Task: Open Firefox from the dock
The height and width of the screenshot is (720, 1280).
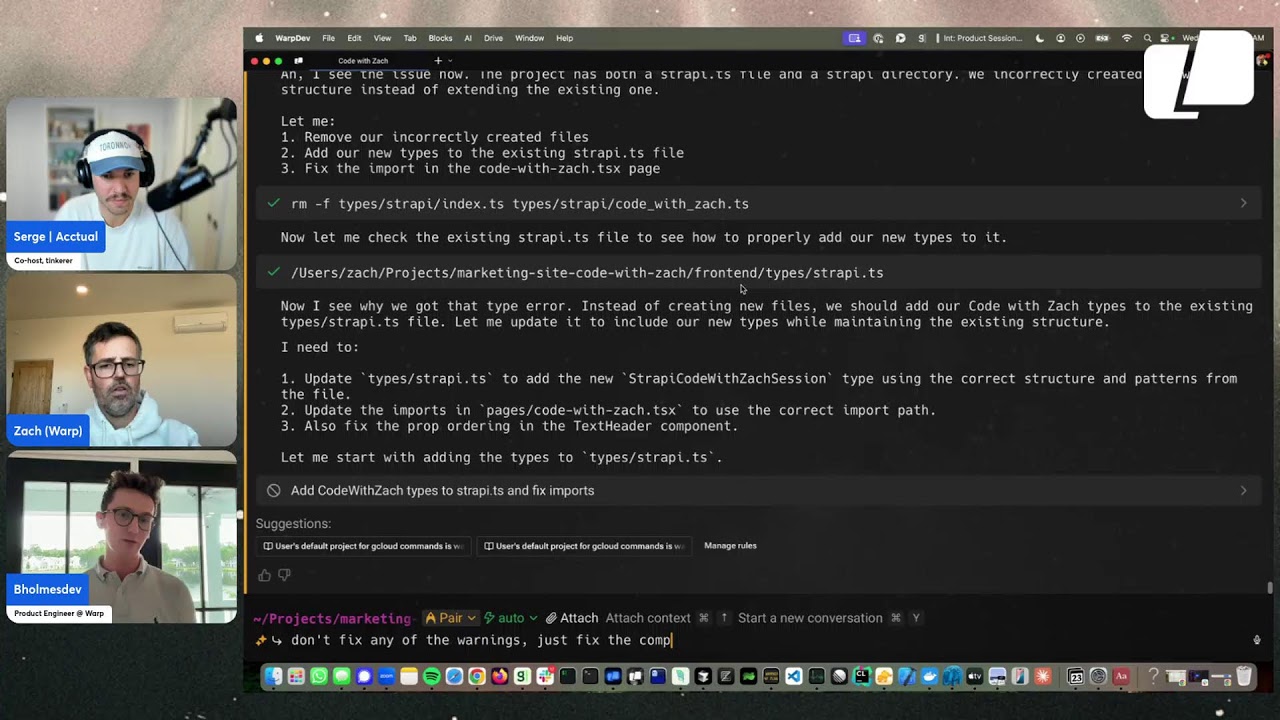Action: point(499,677)
